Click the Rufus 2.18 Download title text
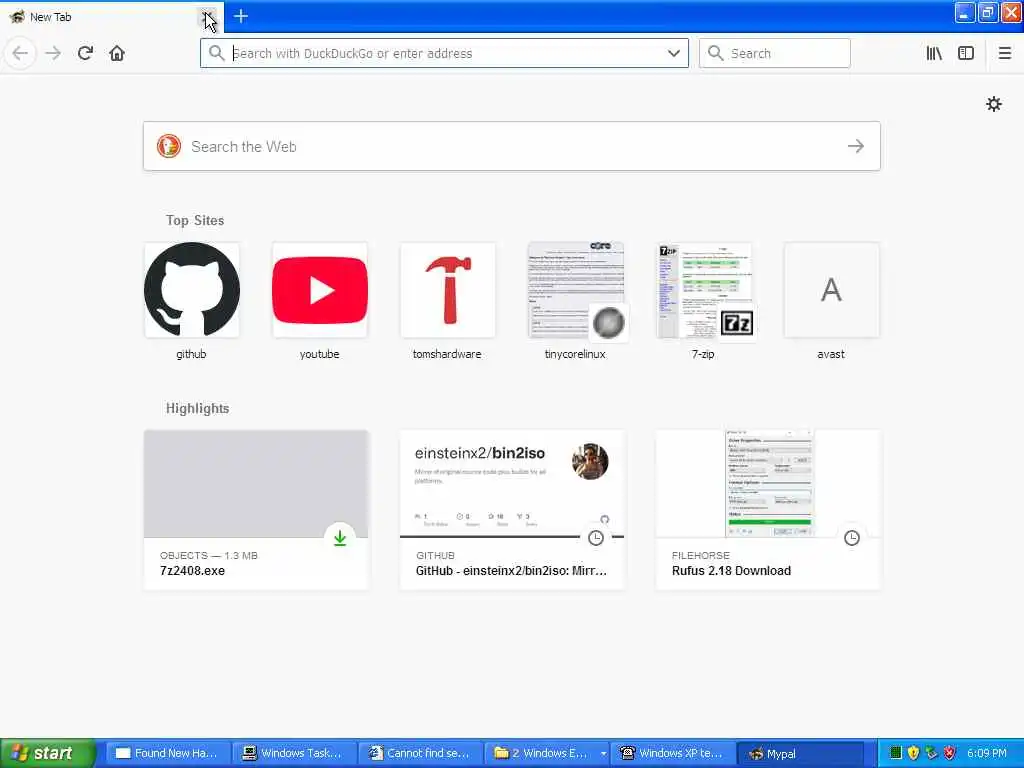The height and width of the screenshot is (768, 1024). pos(731,571)
